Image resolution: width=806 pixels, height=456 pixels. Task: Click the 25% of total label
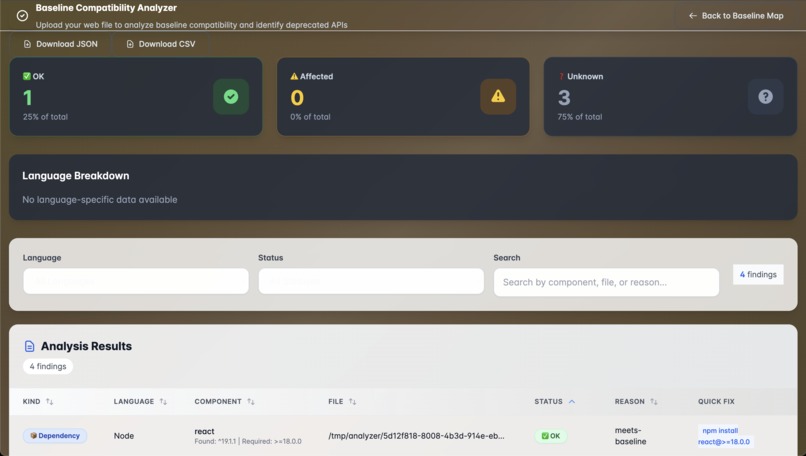45,117
